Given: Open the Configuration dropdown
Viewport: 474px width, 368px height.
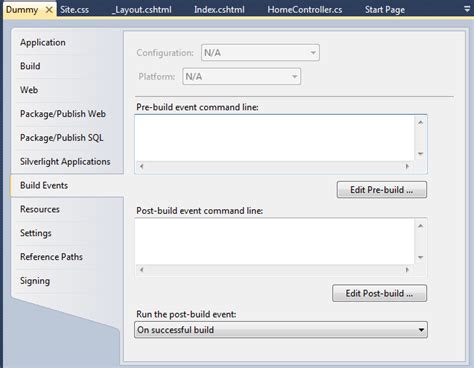Looking at the screenshot, I should (x=260, y=53).
